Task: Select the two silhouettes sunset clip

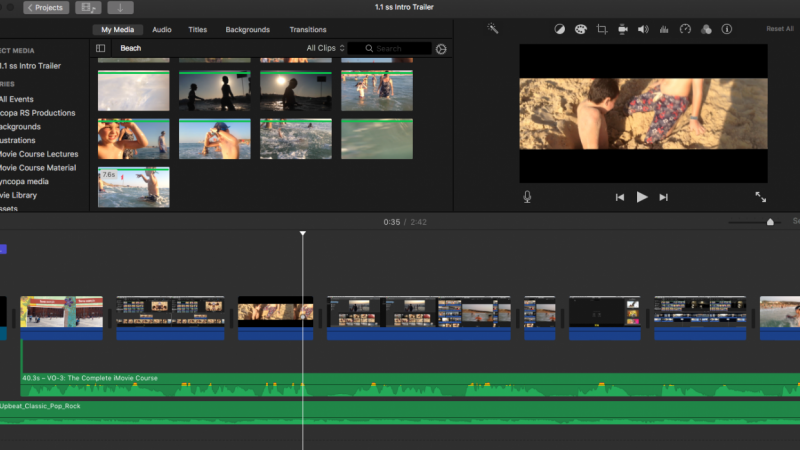Action: tap(215, 91)
